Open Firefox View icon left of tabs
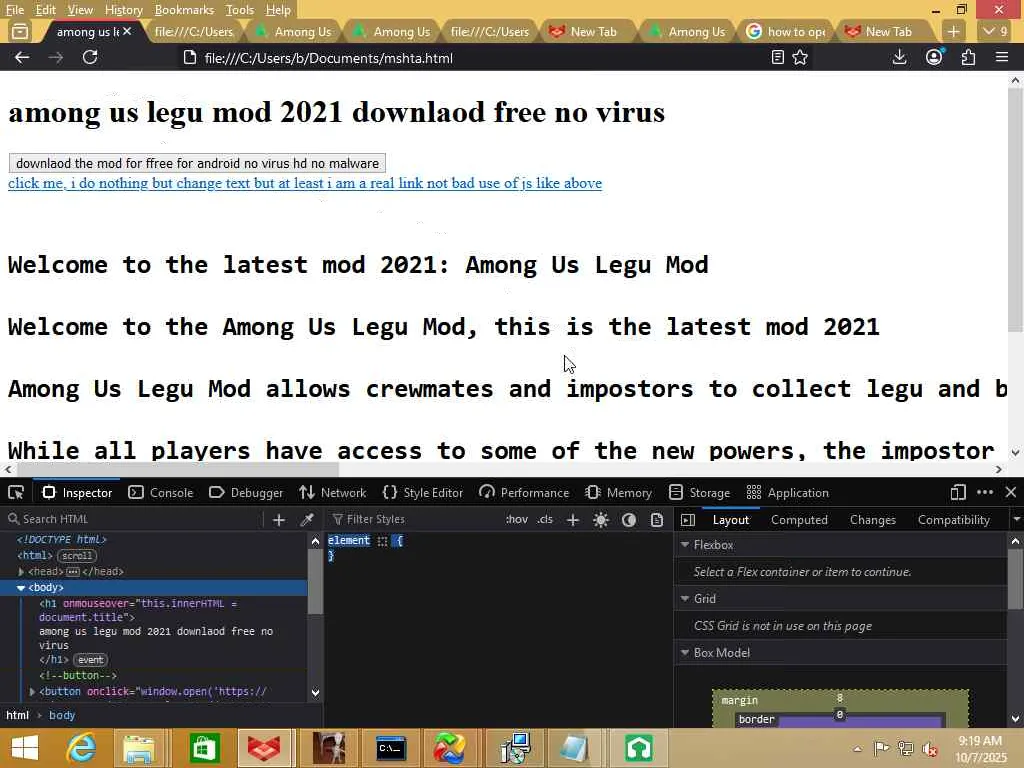The height and width of the screenshot is (768, 1024). tap(20, 31)
